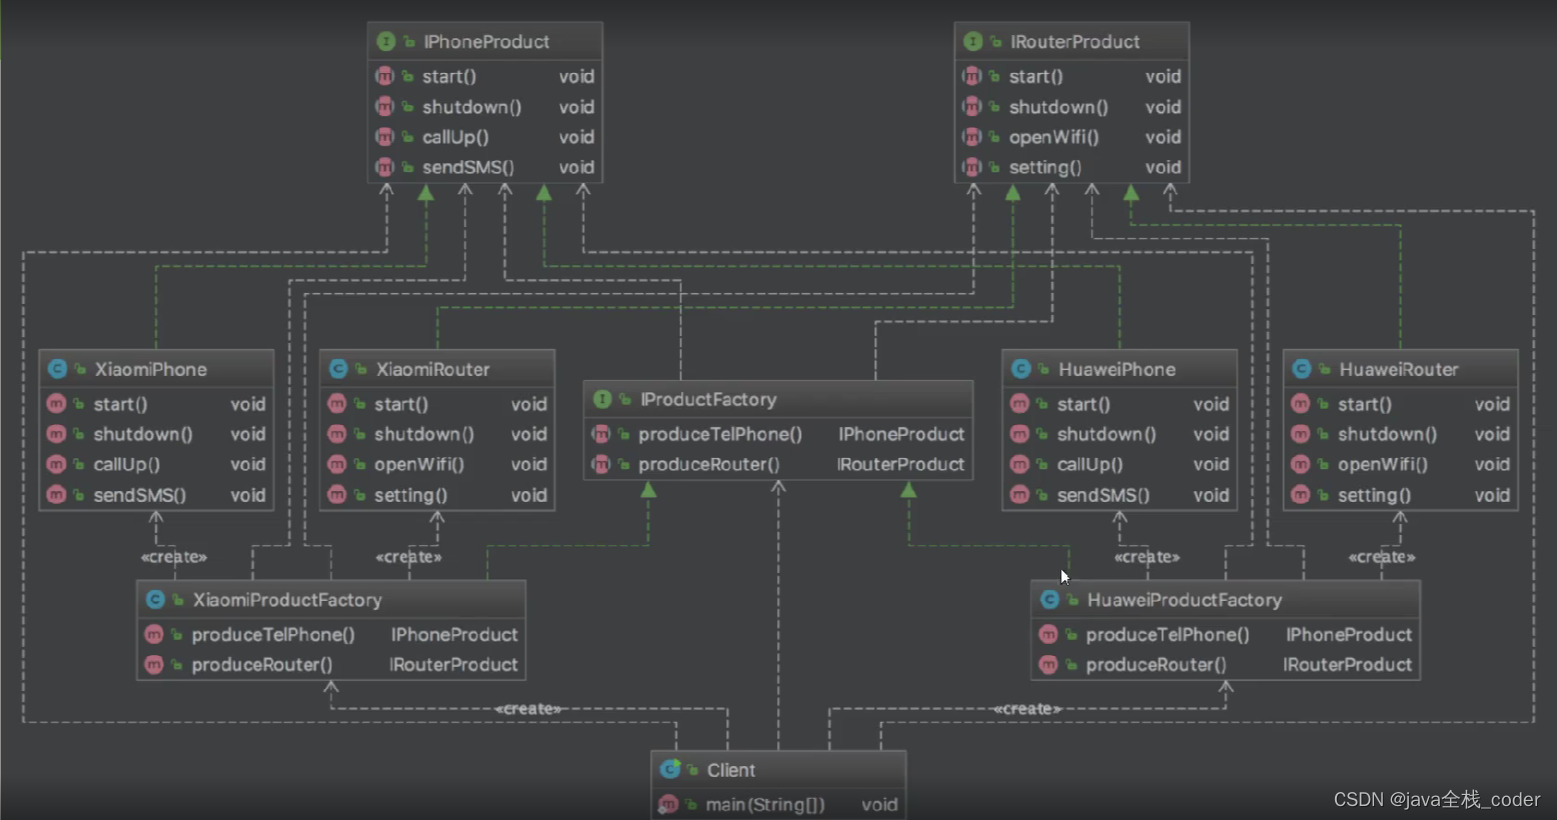Select setting() method in IRouterProduct
This screenshot has width=1557, height=820.
point(1072,167)
